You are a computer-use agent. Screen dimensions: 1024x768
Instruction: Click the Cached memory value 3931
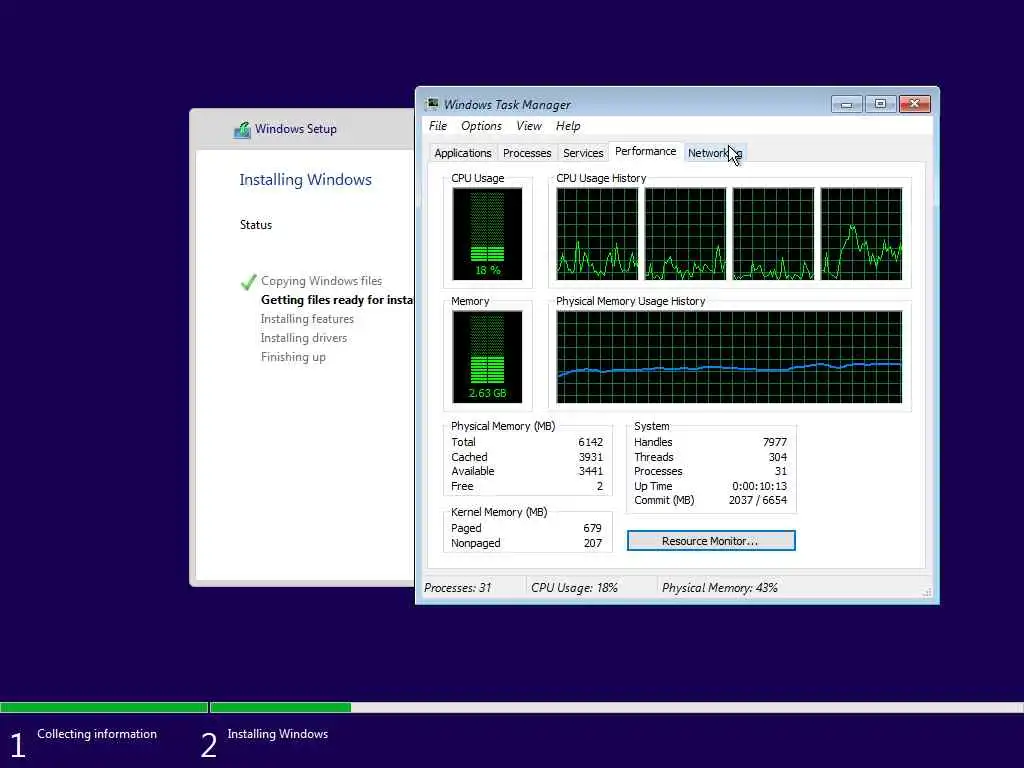590,457
